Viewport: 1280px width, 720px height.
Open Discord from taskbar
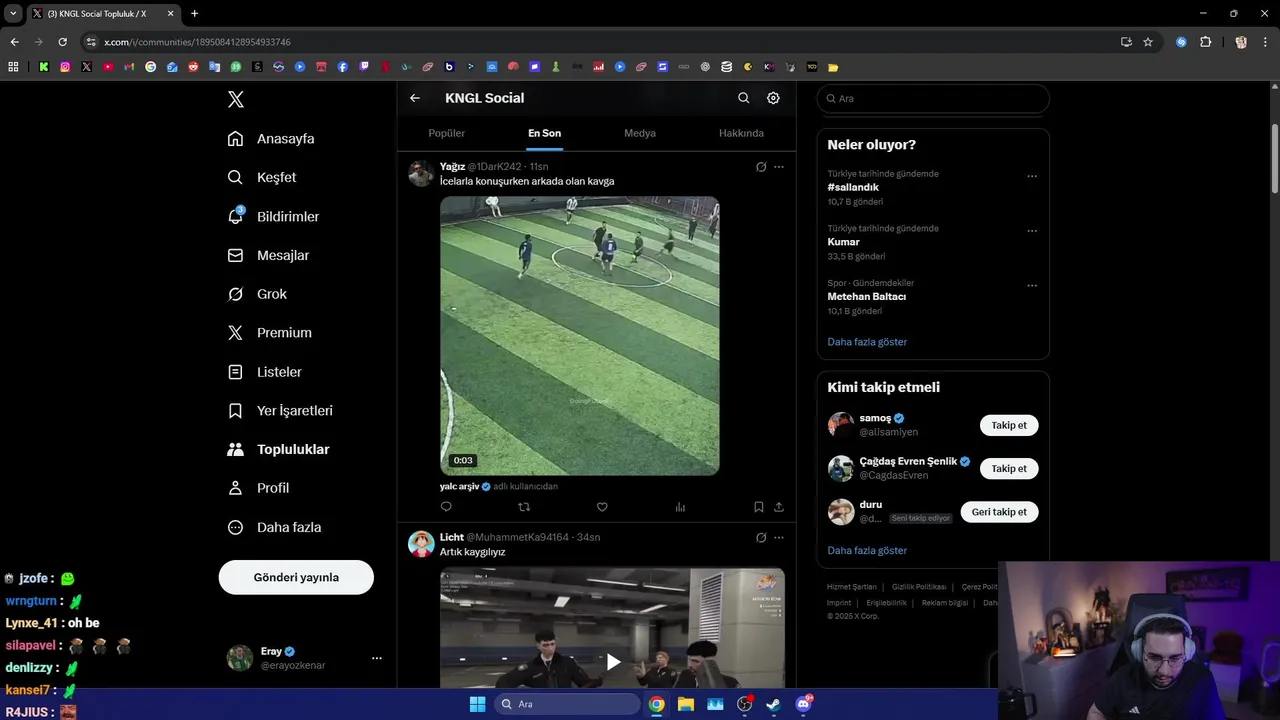point(803,704)
